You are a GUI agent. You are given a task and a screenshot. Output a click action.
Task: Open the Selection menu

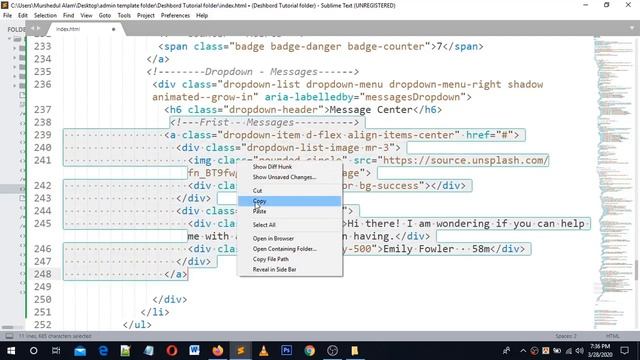tap(45, 16)
